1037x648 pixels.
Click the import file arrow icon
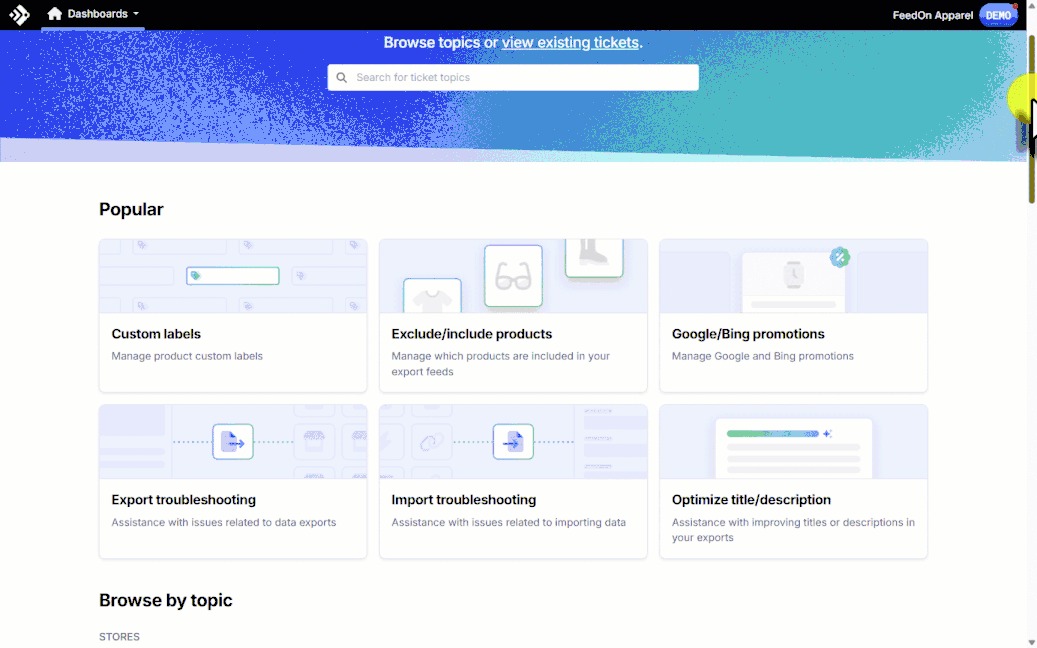tap(513, 442)
